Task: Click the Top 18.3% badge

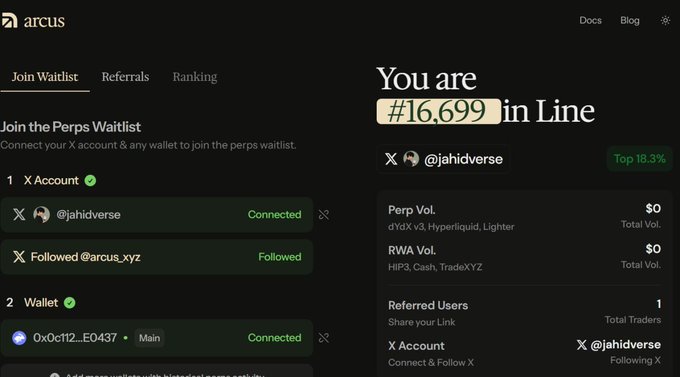Action: (x=639, y=159)
